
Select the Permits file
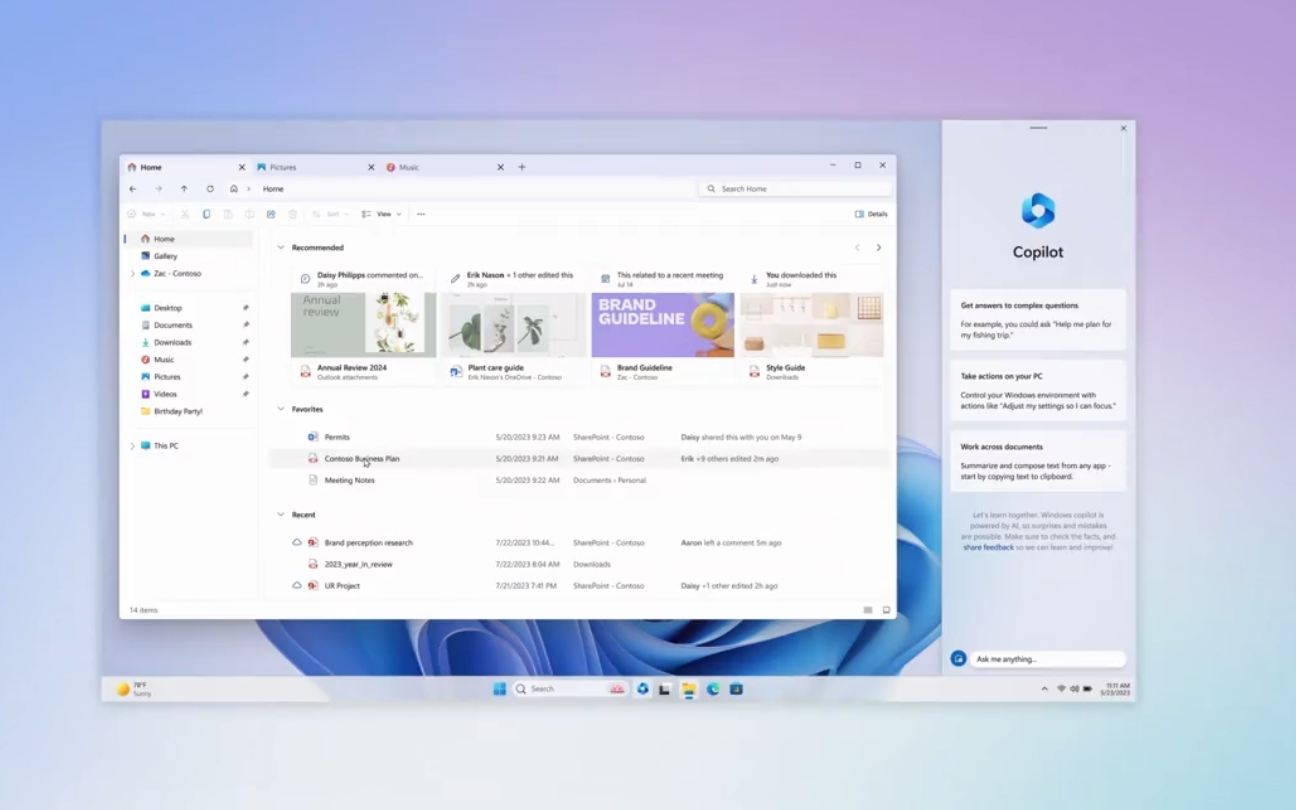[580, 437]
